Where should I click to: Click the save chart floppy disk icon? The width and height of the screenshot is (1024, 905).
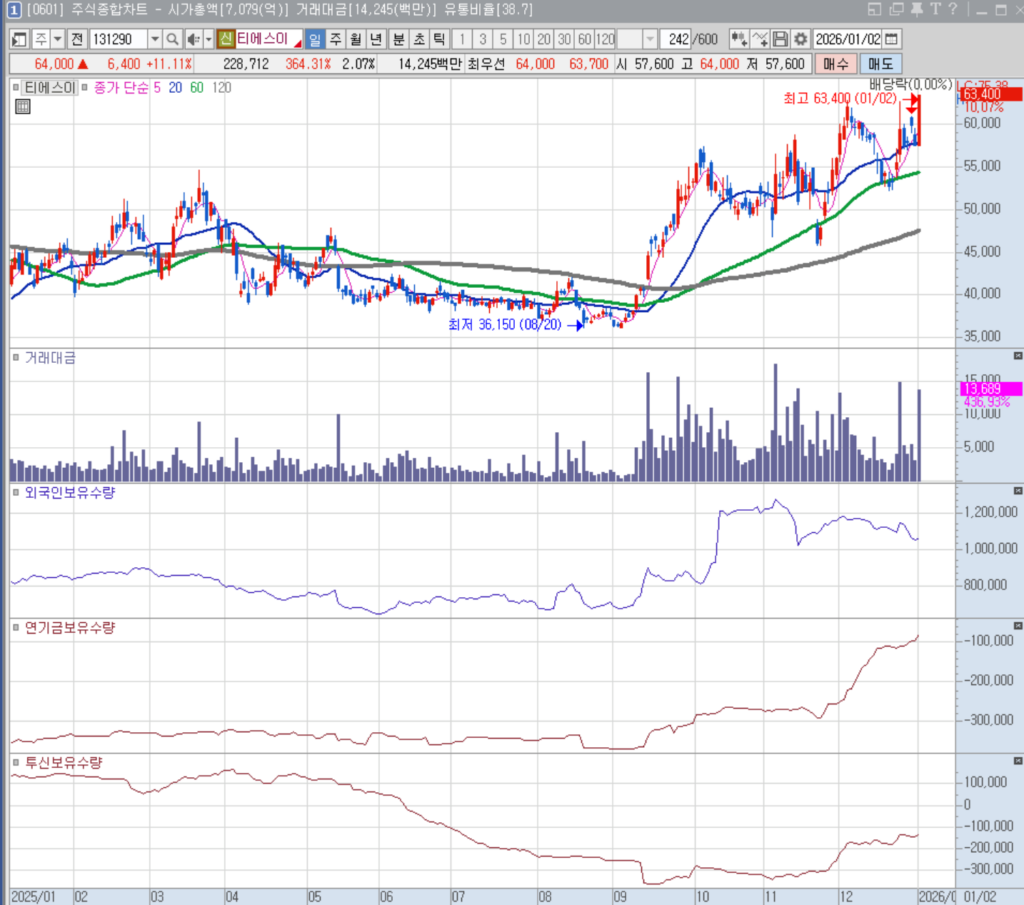tap(780, 39)
